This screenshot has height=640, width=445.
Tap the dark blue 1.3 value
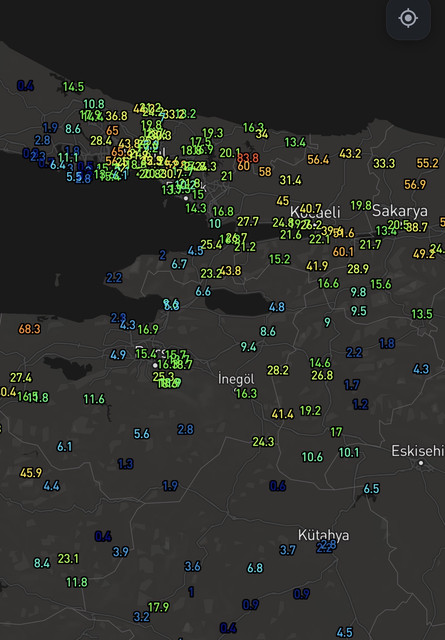click(125, 464)
